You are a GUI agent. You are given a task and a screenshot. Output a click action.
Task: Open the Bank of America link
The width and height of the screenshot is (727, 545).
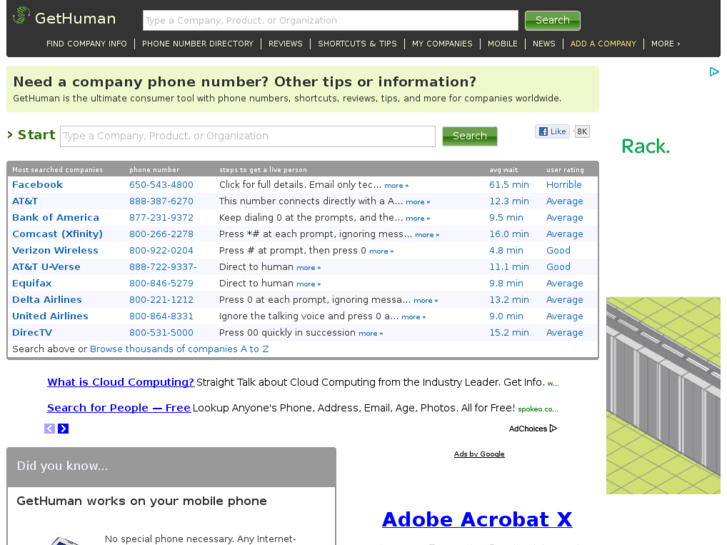(56, 218)
